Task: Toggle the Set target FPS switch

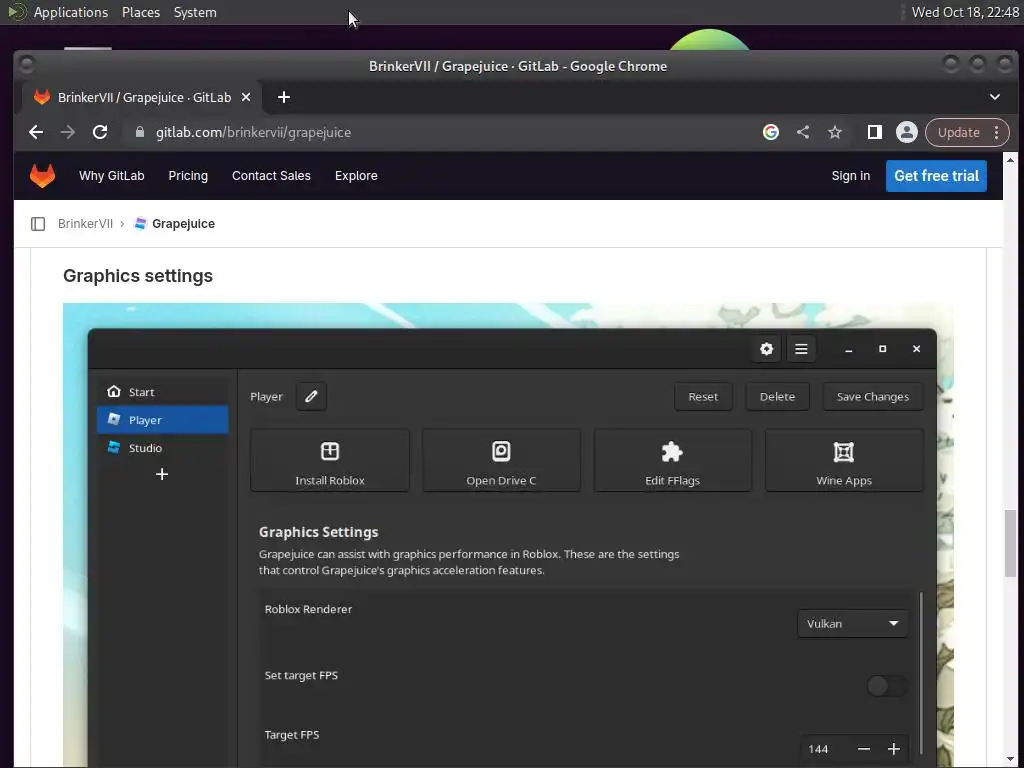Action: tap(887, 686)
